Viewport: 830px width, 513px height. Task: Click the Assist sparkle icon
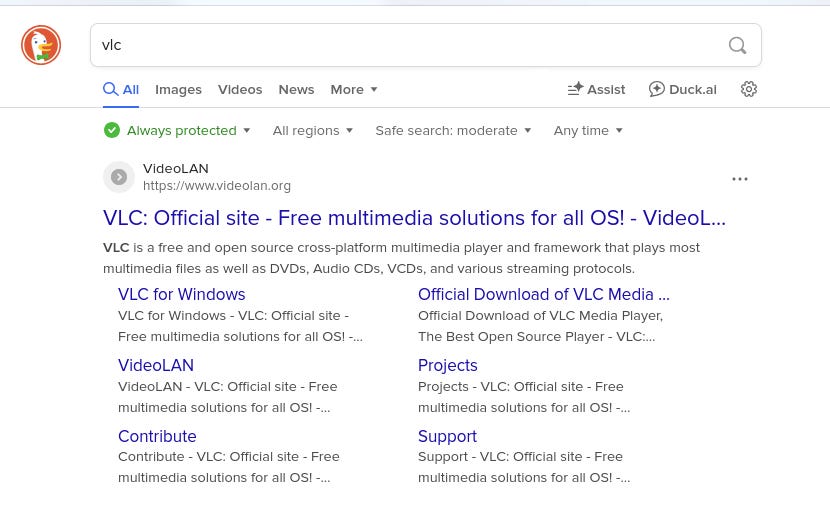pyautogui.click(x=575, y=89)
